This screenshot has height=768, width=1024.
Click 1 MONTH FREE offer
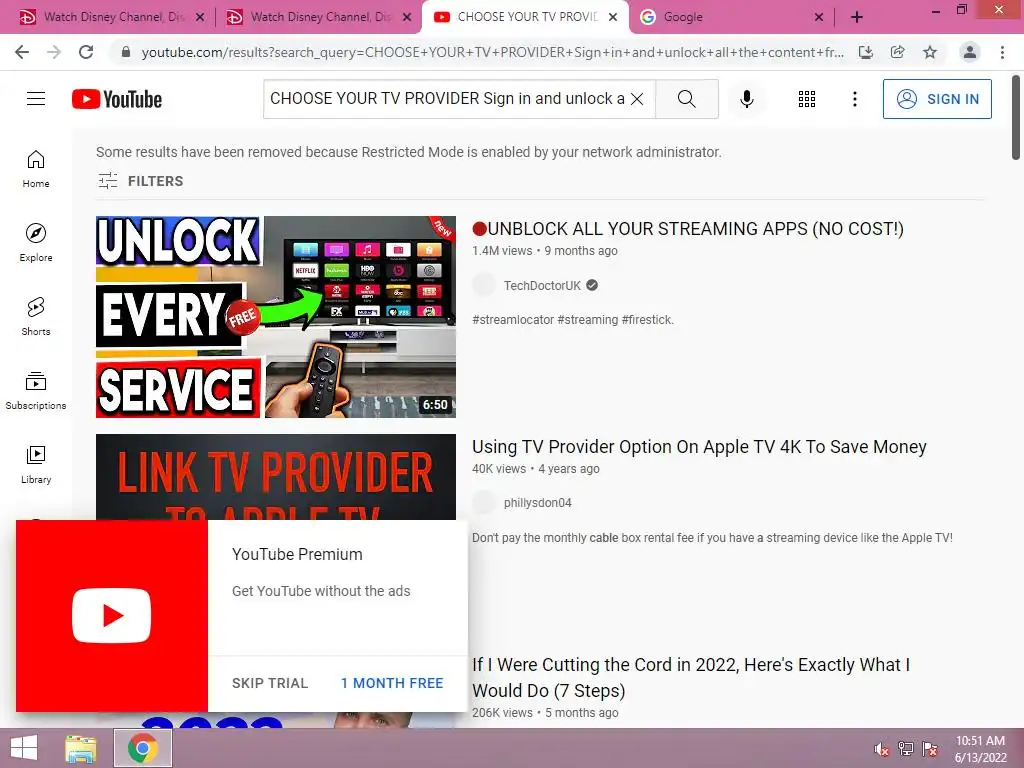click(x=392, y=683)
